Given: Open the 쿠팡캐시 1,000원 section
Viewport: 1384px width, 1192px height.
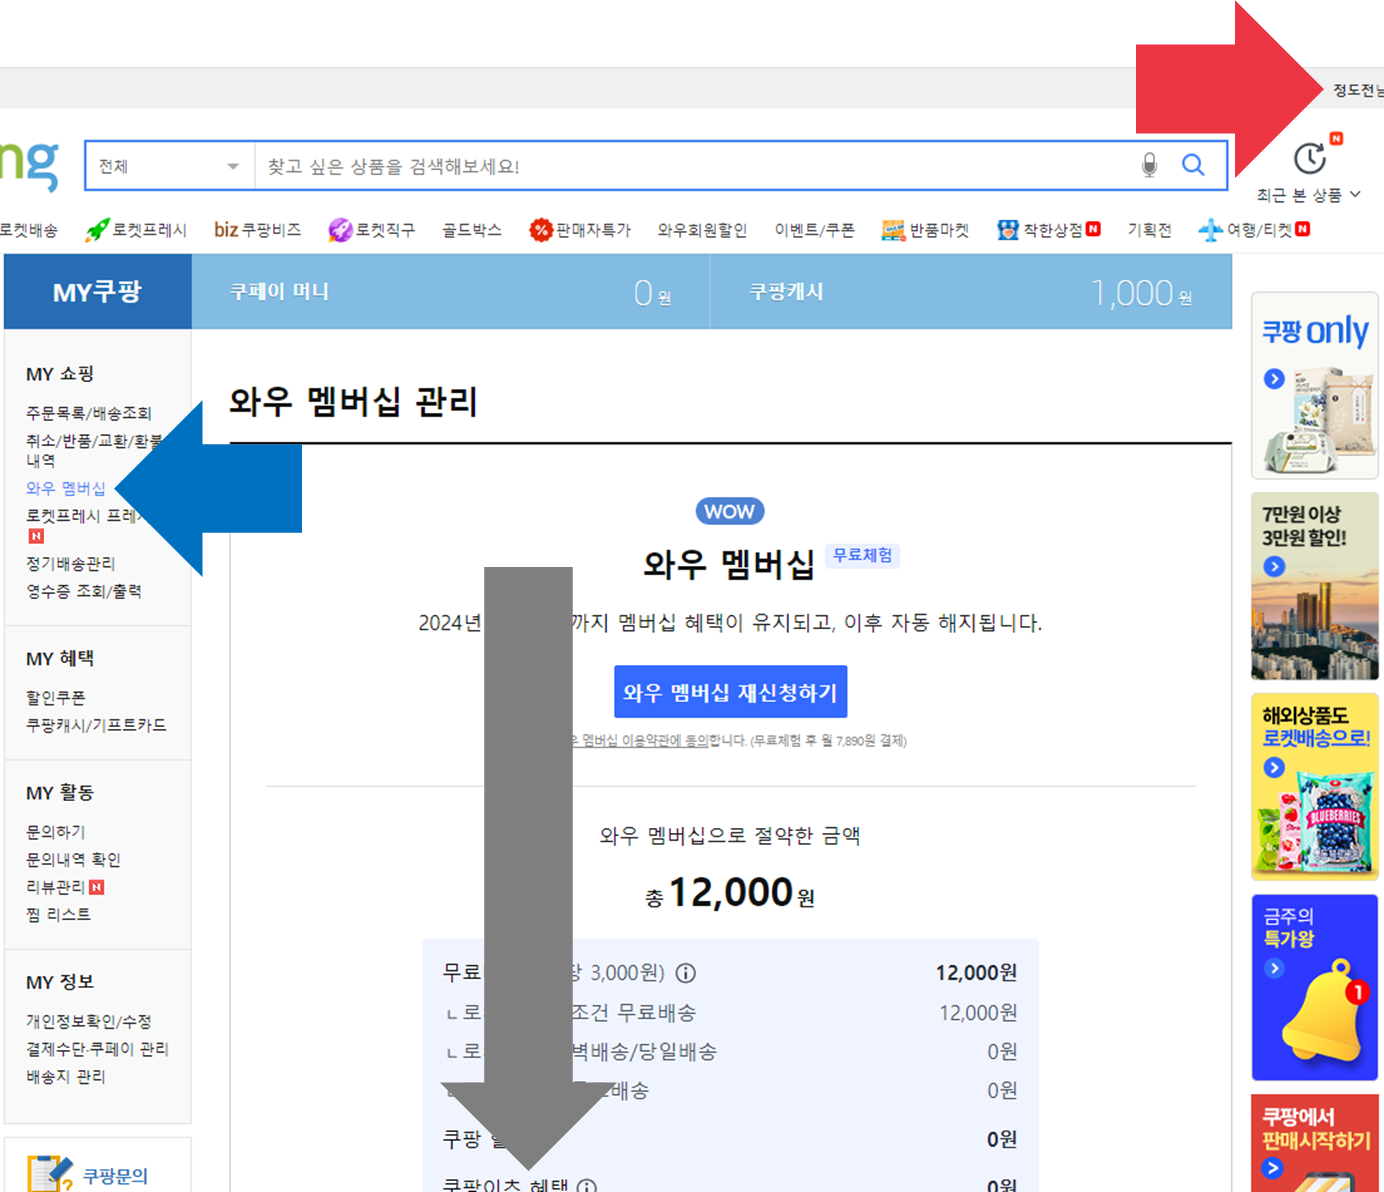Looking at the screenshot, I should pyautogui.click(x=971, y=291).
